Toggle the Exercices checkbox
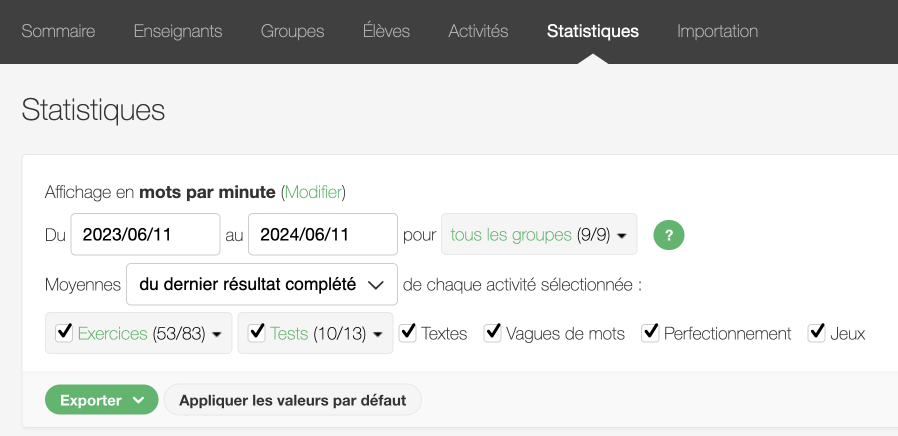898x436 pixels. pos(65,333)
